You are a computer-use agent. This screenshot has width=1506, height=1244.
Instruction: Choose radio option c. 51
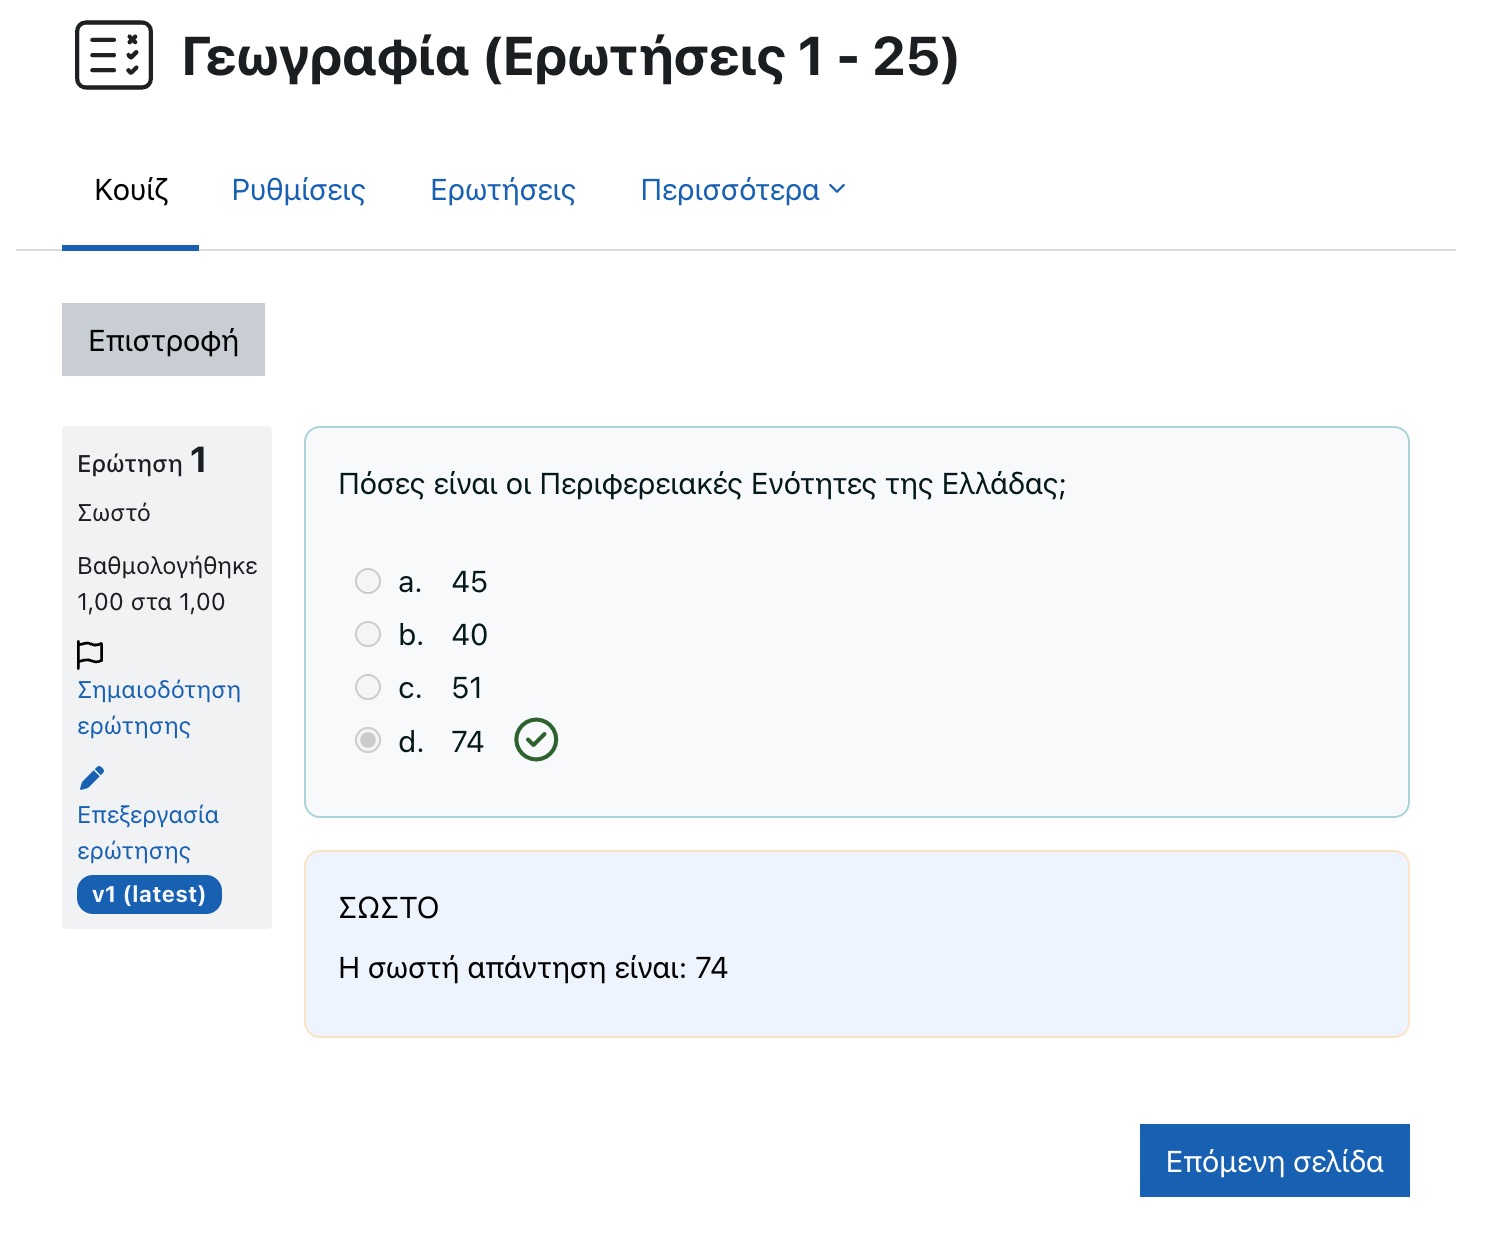tap(368, 687)
